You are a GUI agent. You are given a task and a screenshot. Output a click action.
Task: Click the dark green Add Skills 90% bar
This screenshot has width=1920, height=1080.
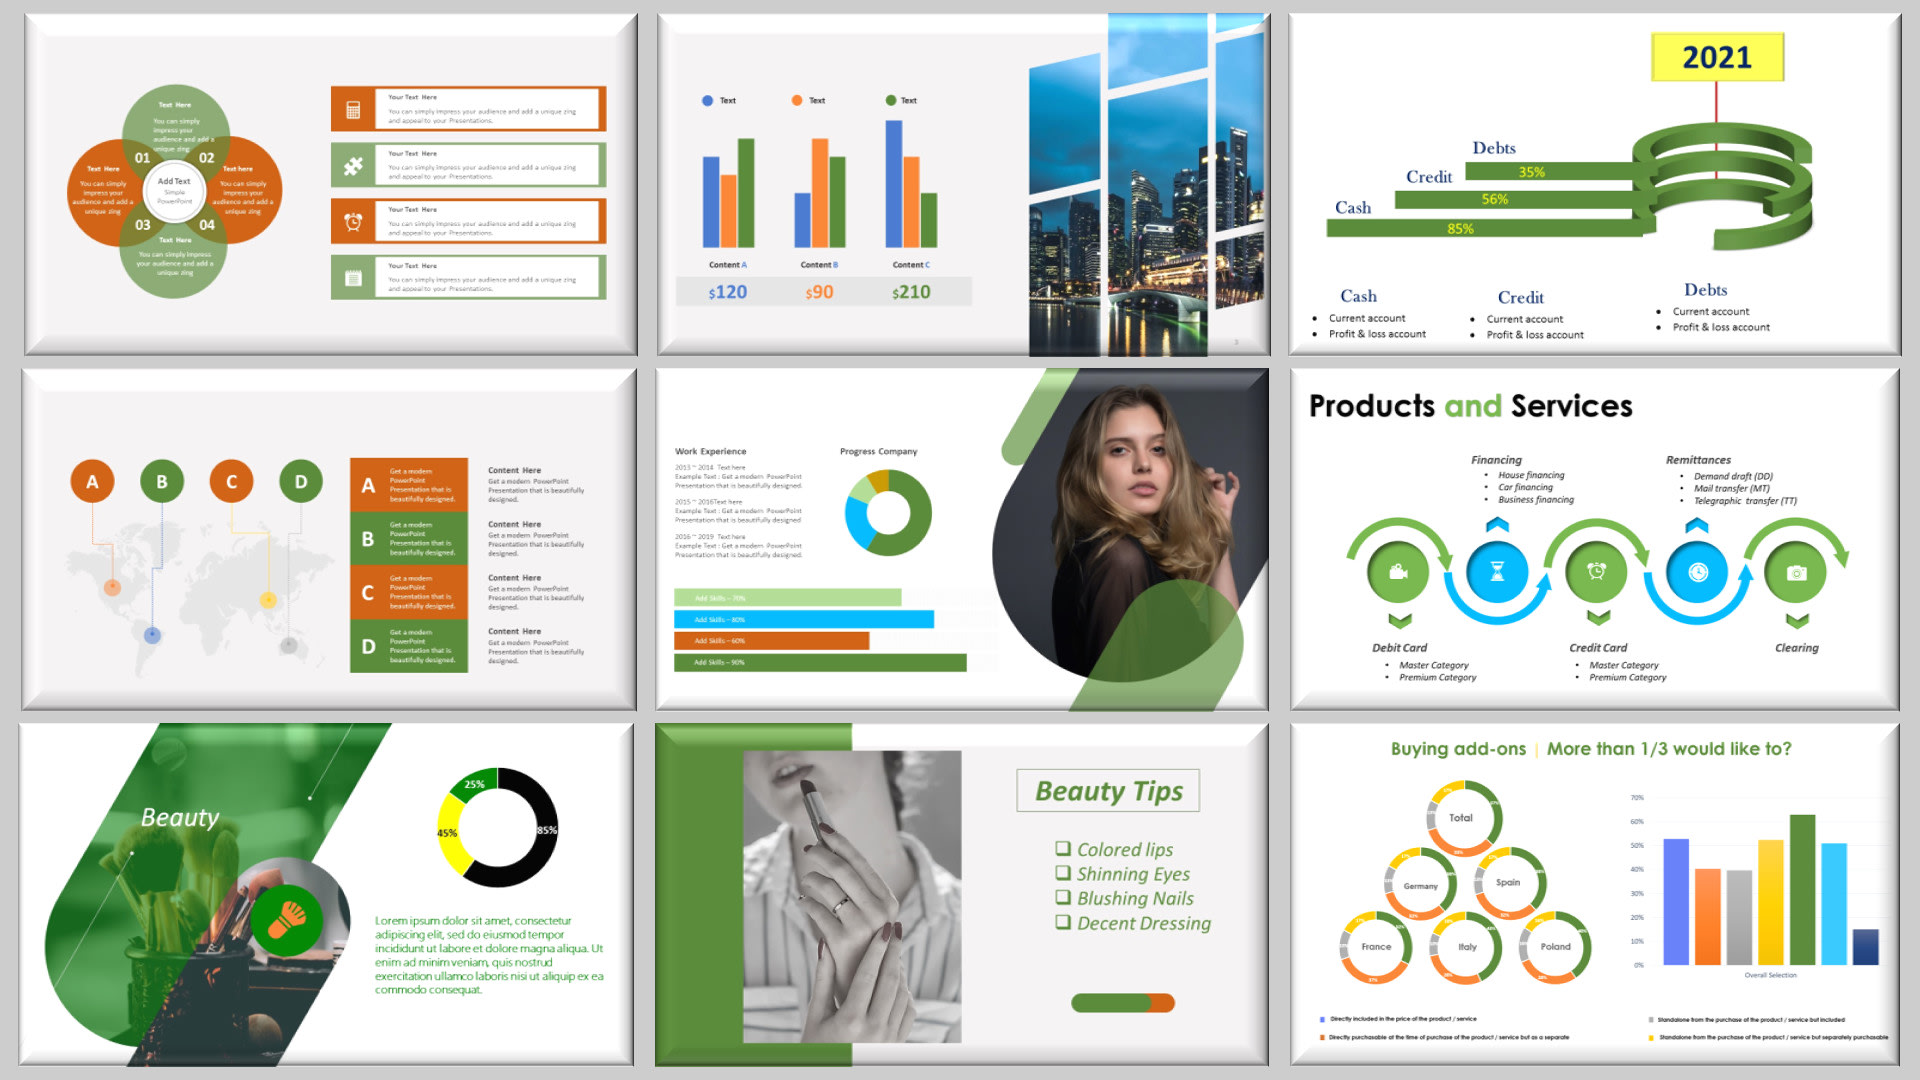click(x=820, y=663)
